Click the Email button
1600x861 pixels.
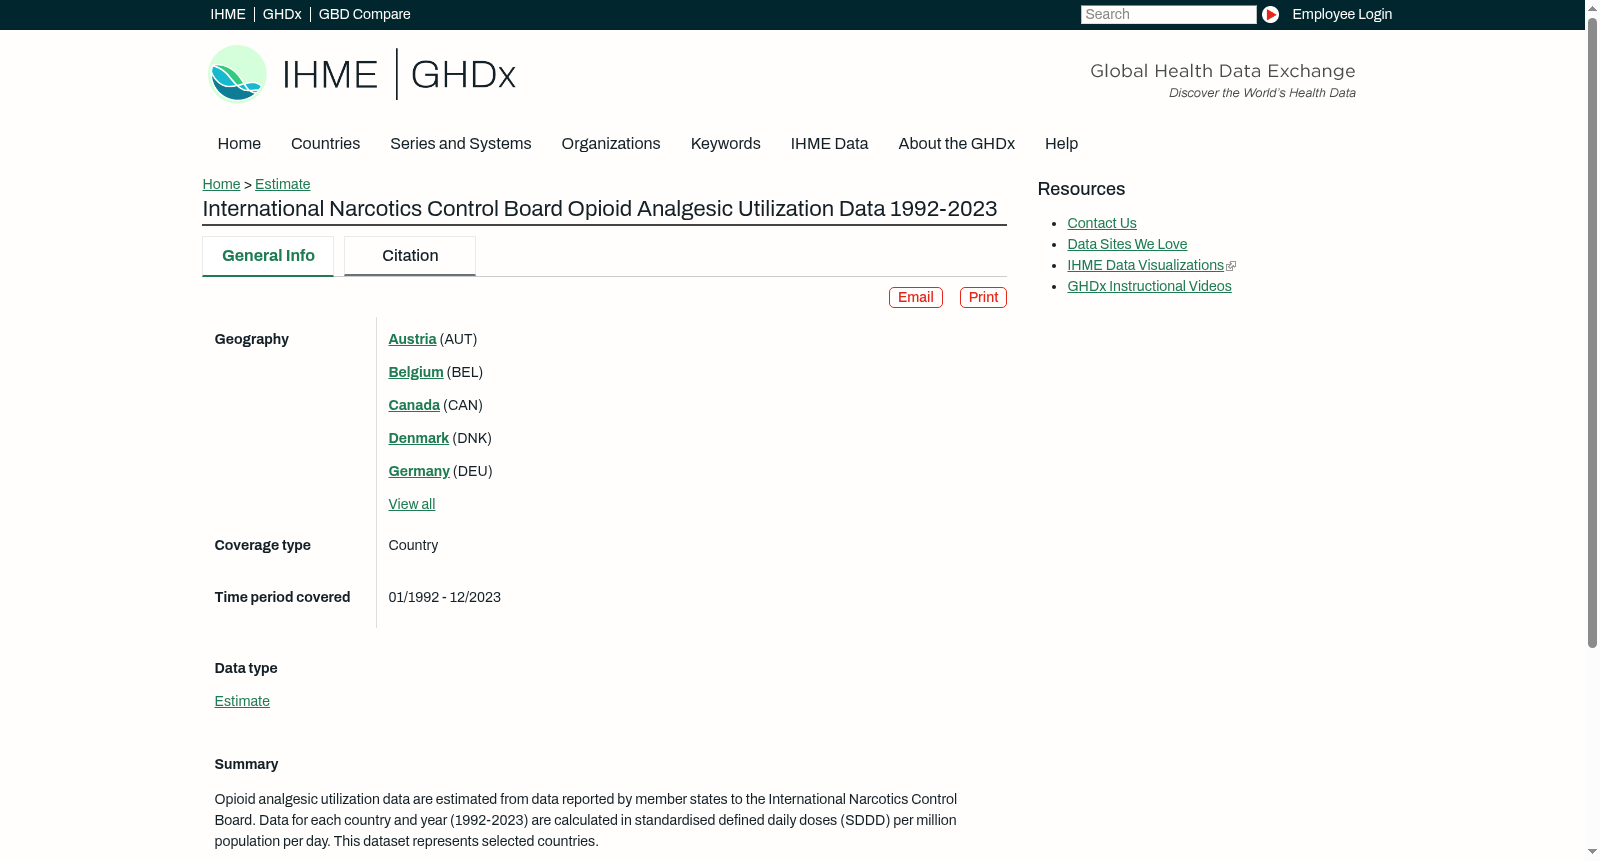915,297
